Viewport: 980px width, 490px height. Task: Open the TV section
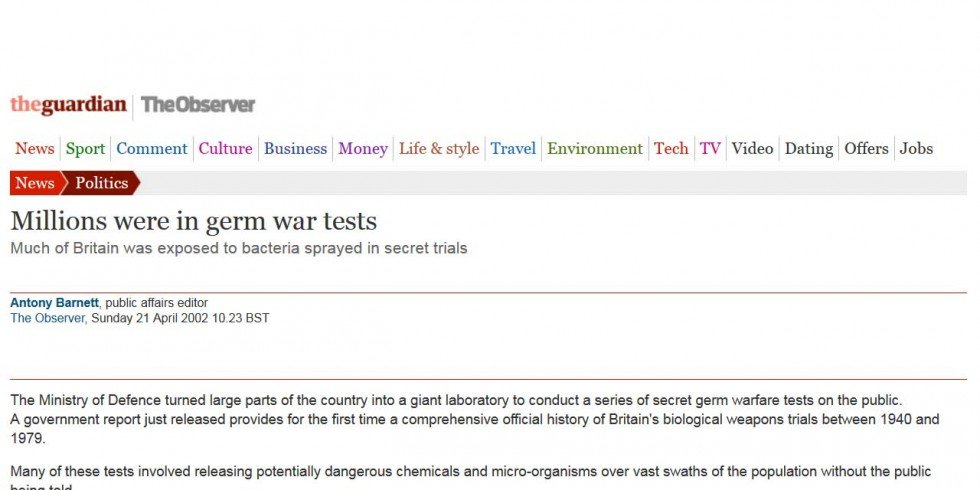coord(710,149)
